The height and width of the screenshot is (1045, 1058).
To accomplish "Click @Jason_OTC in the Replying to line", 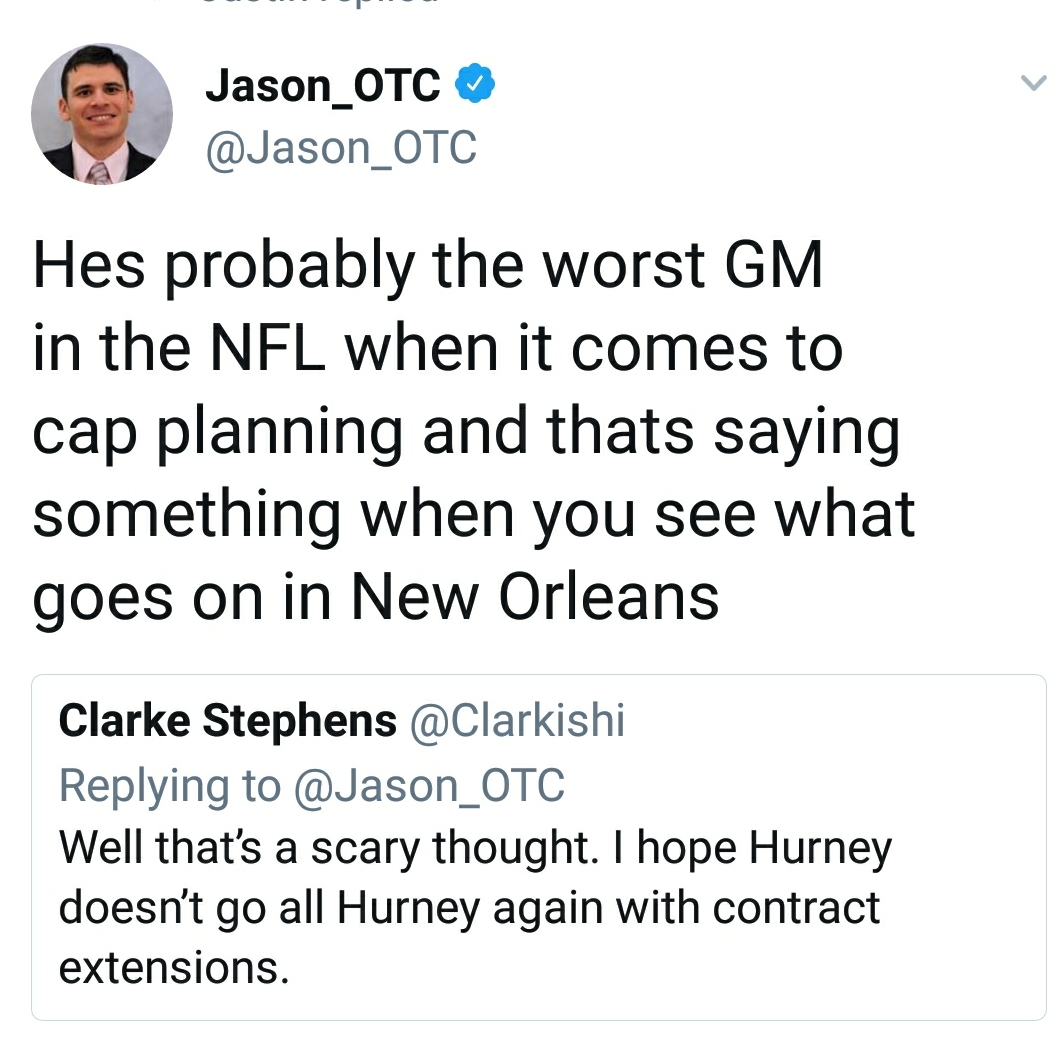I will 429,786.
